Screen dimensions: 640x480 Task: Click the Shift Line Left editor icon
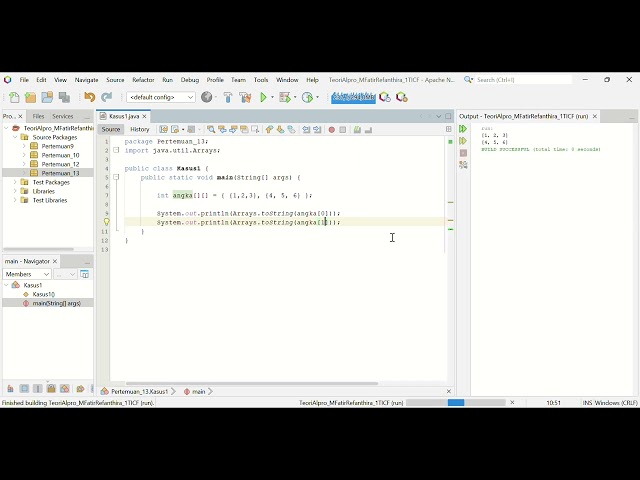306,129
